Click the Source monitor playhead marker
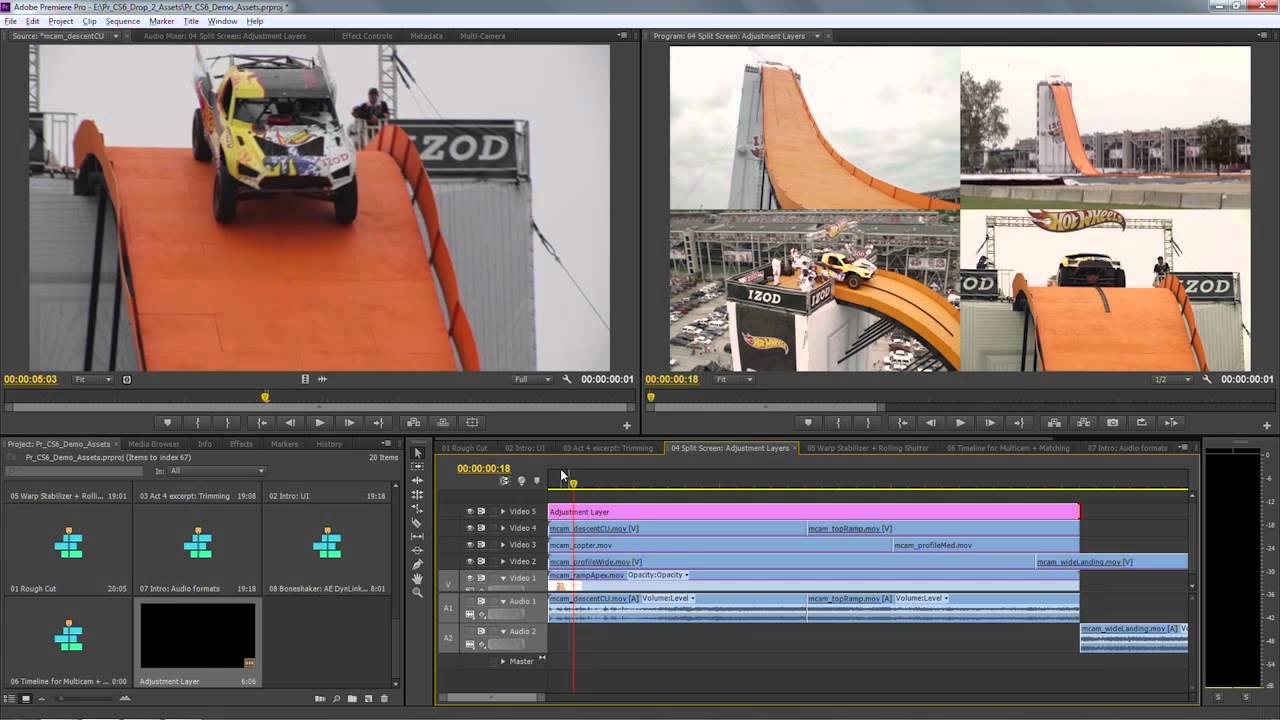 [265, 397]
